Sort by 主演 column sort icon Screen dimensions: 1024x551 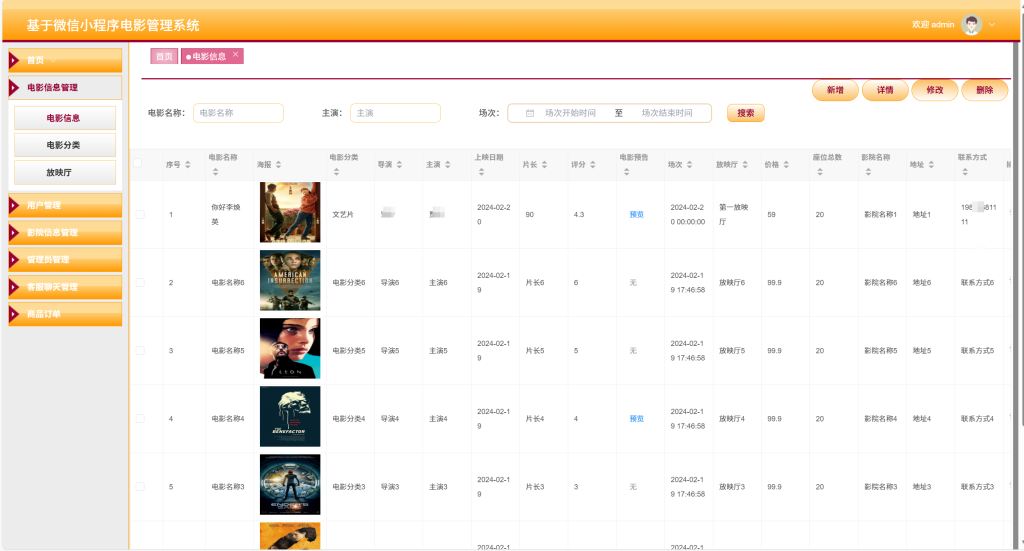447,165
